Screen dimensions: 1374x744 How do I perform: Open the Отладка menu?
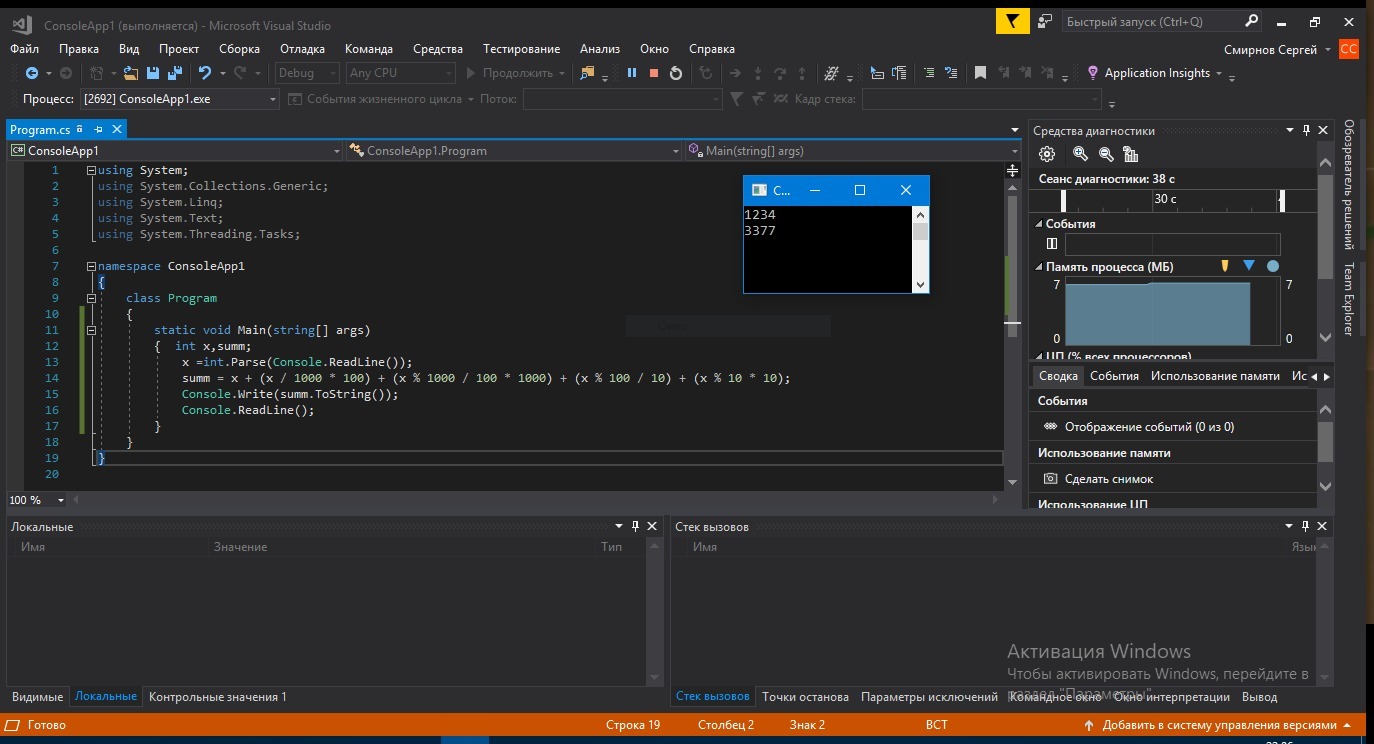(x=302, y=48)
